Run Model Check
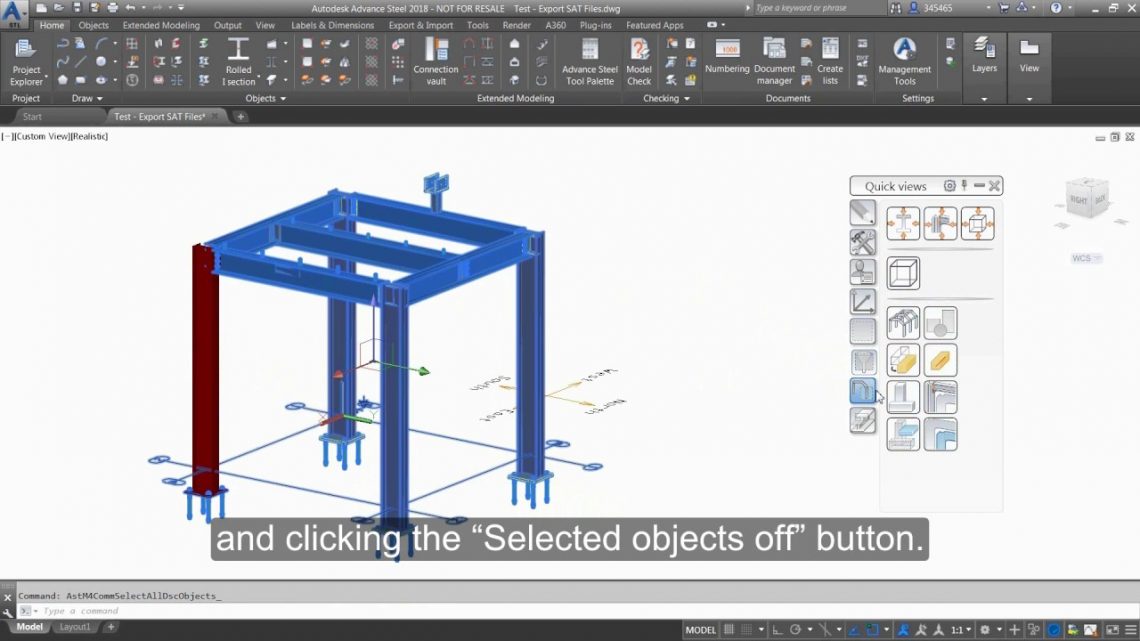 click(639, 63)
